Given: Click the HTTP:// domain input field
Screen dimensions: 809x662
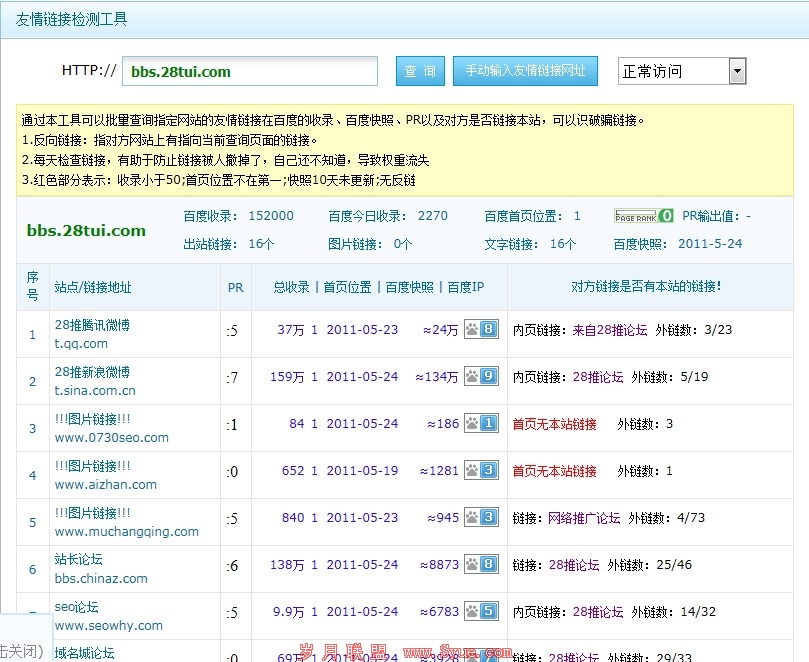Looking at the screenshot, I should (x=250, y=71).
